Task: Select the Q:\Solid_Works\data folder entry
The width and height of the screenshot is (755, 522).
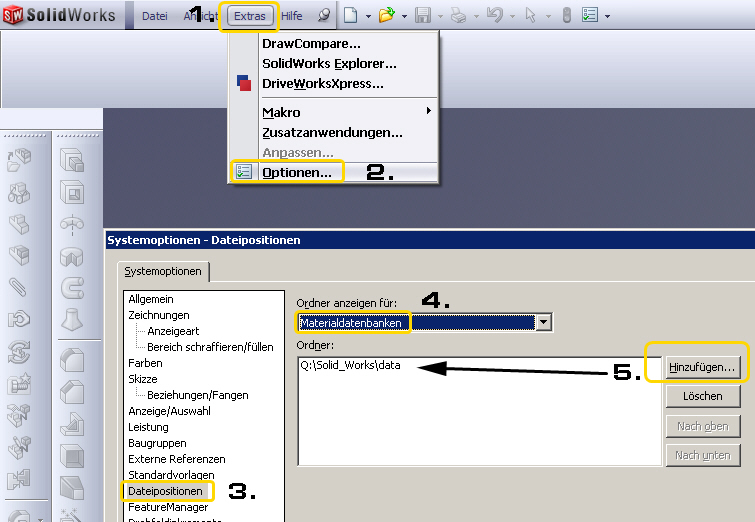Action: [351, 365]
